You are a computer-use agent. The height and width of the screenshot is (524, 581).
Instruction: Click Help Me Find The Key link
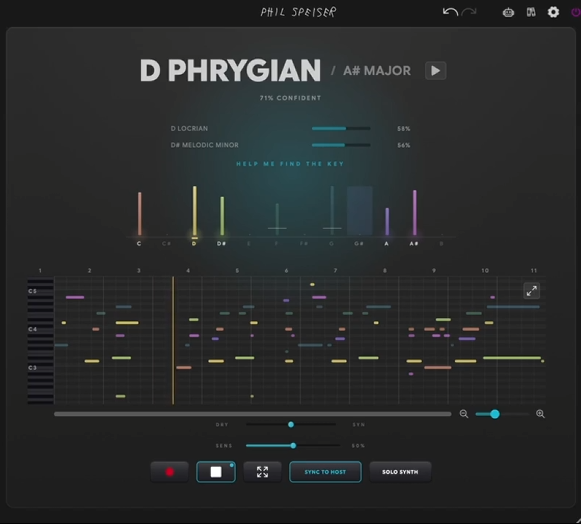[x=290, y=164]
